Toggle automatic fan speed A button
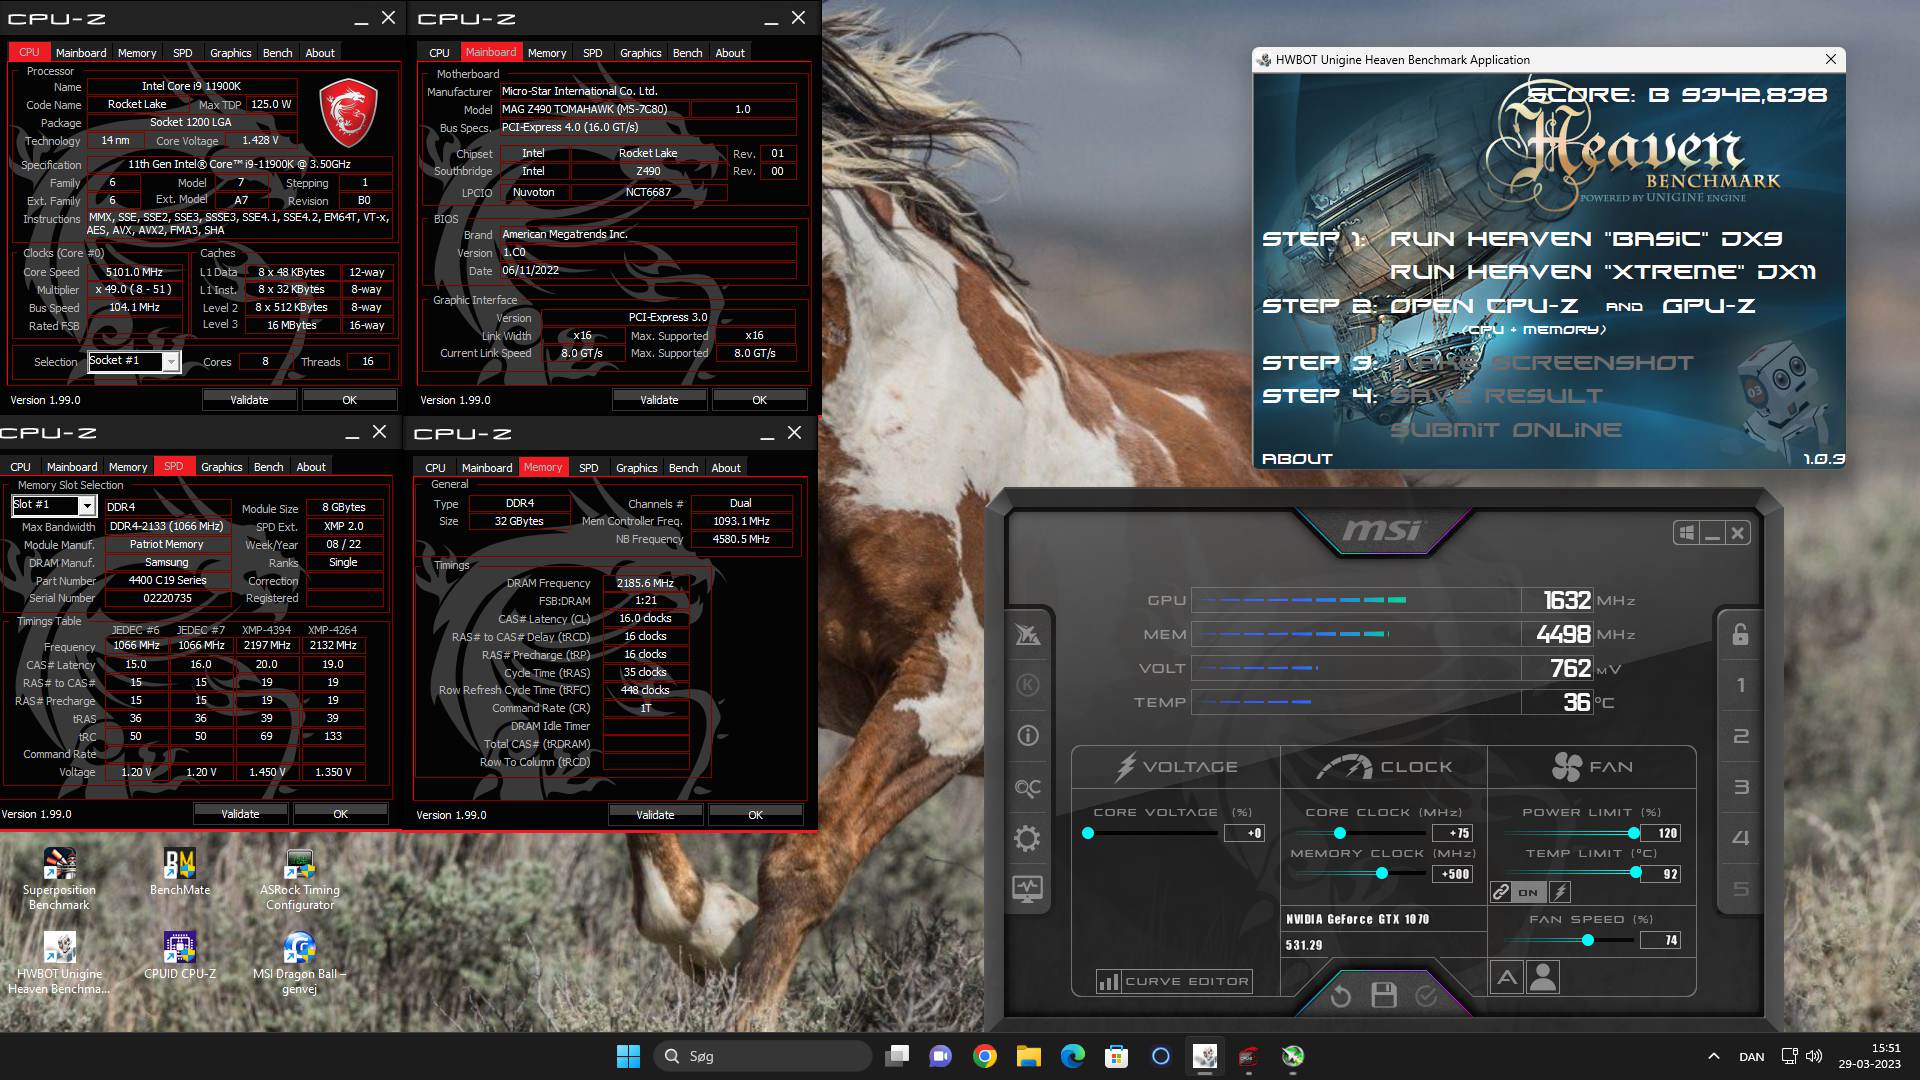1920x1080 pixels. pos(1507,977)
